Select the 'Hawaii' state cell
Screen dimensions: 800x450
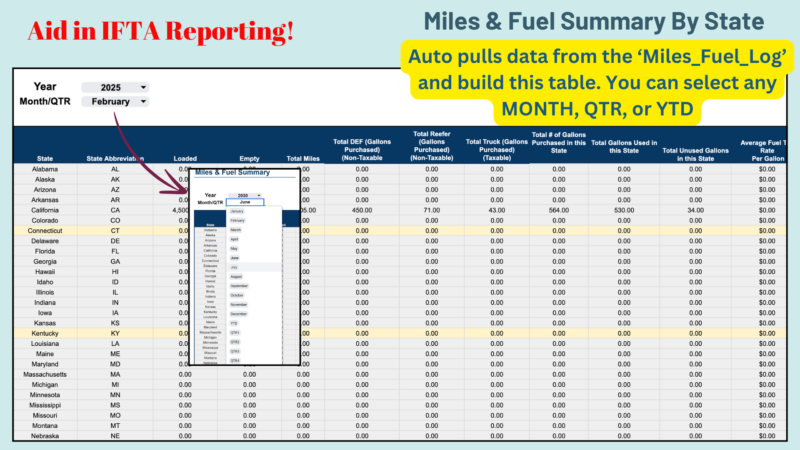pyautogui.click(x=45, y=271)
